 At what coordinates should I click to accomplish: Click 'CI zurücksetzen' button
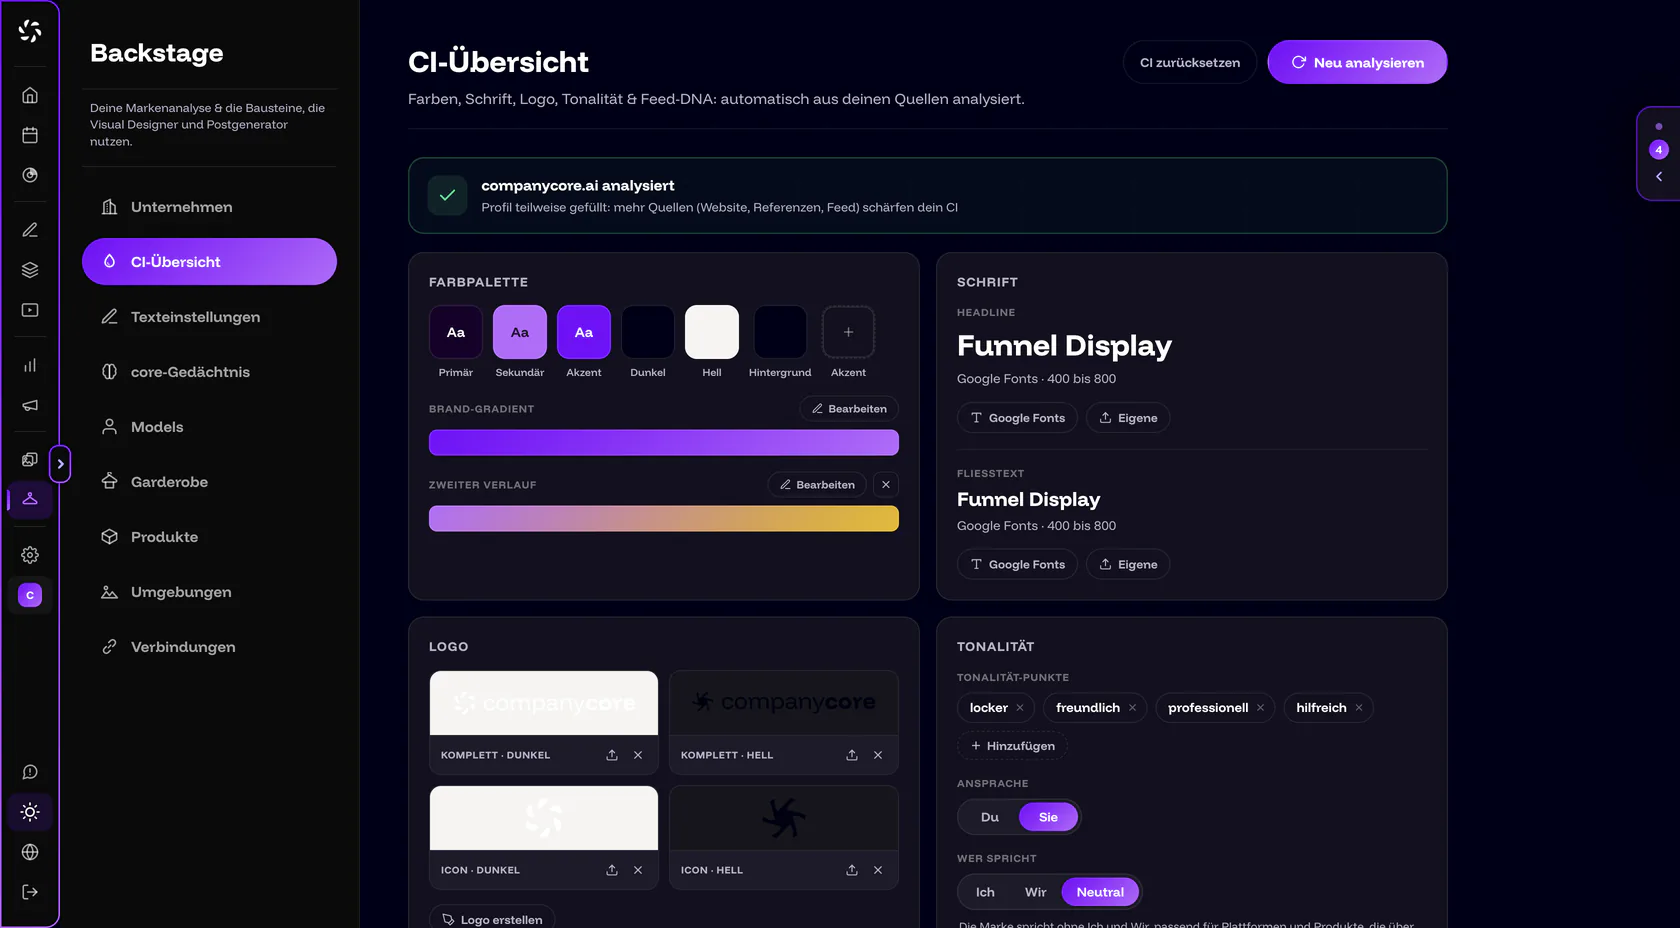[x=1190, y=62]
